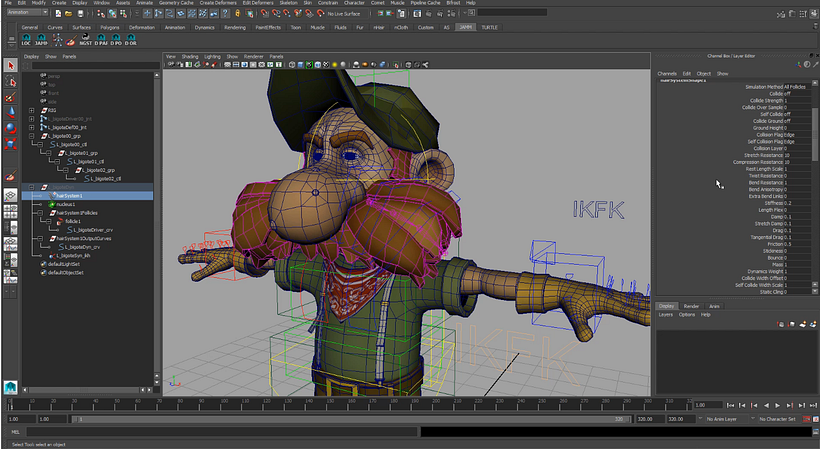Switch to the Polygons shelf tab
This screenshot has height=449, width=820.
click(112, 28)
